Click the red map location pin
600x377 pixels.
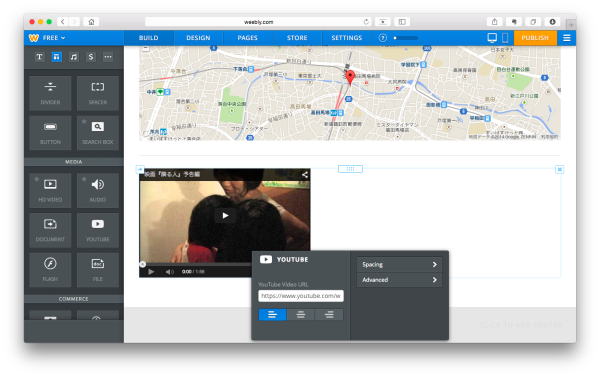pyautogui.click(x=350, y=77)
